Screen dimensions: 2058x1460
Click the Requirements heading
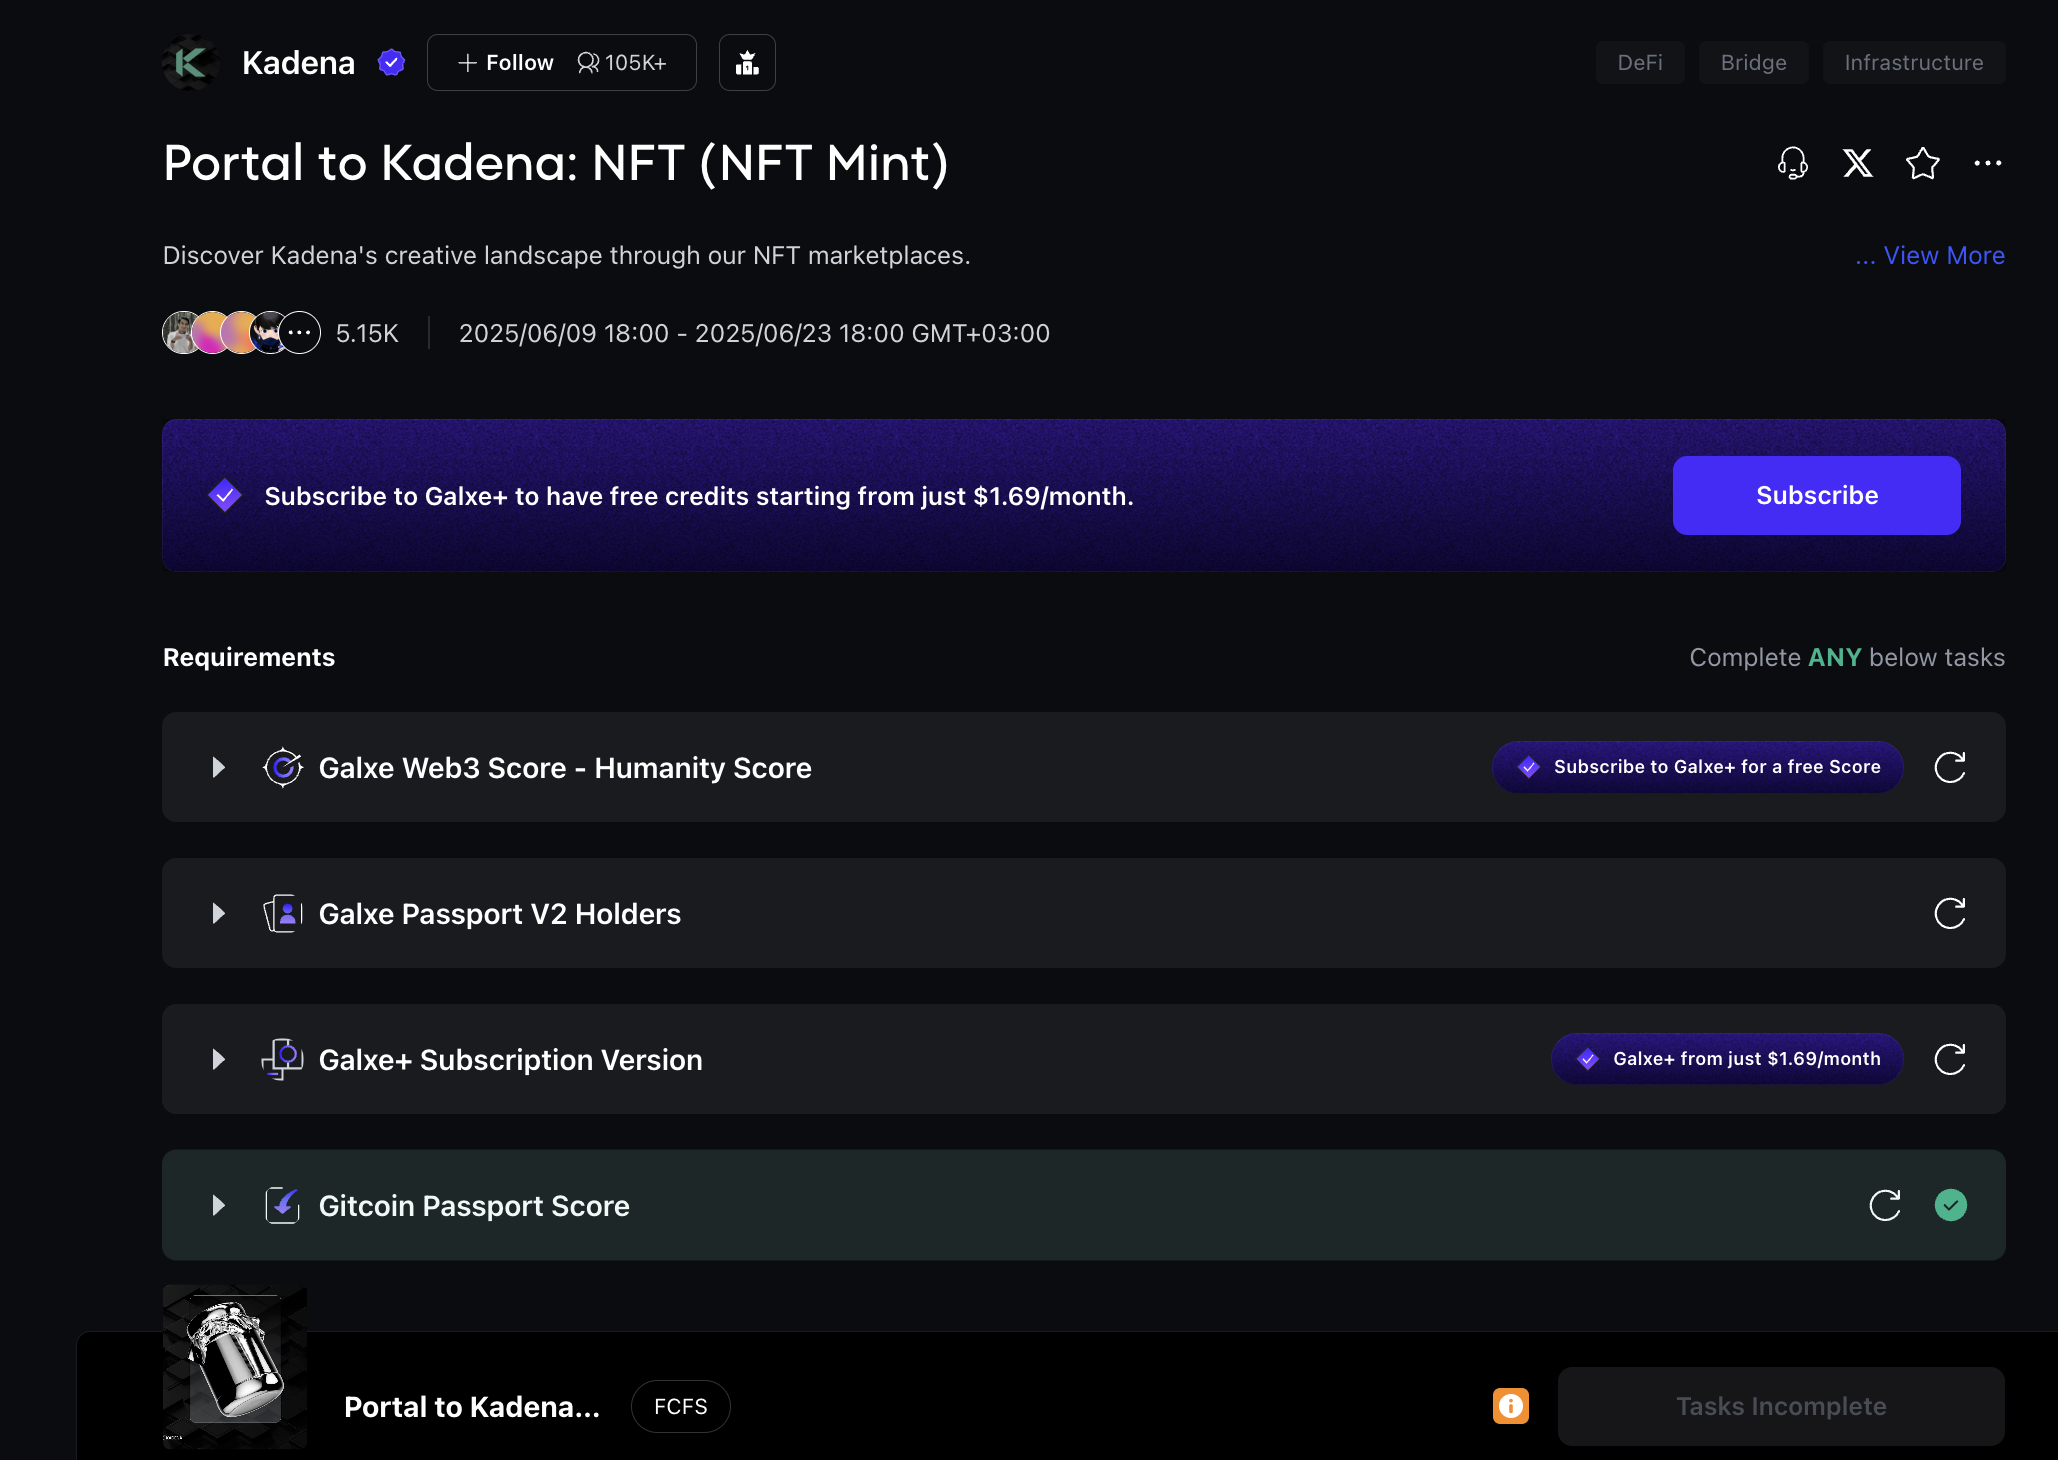[x=249, y=657]
